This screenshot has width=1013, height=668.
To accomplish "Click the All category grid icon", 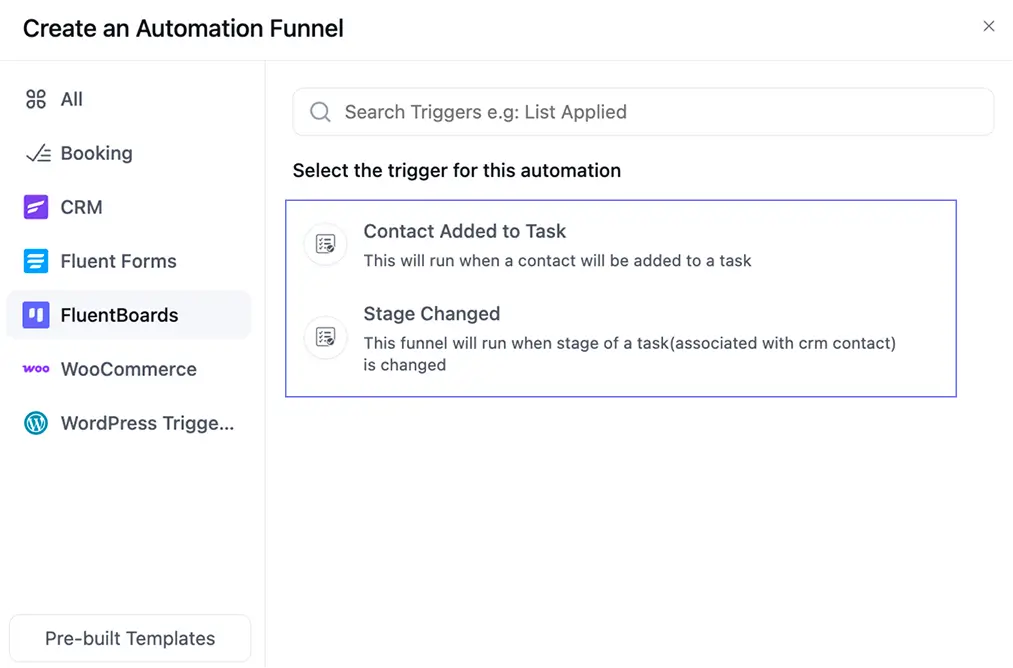I will (36, 99).
